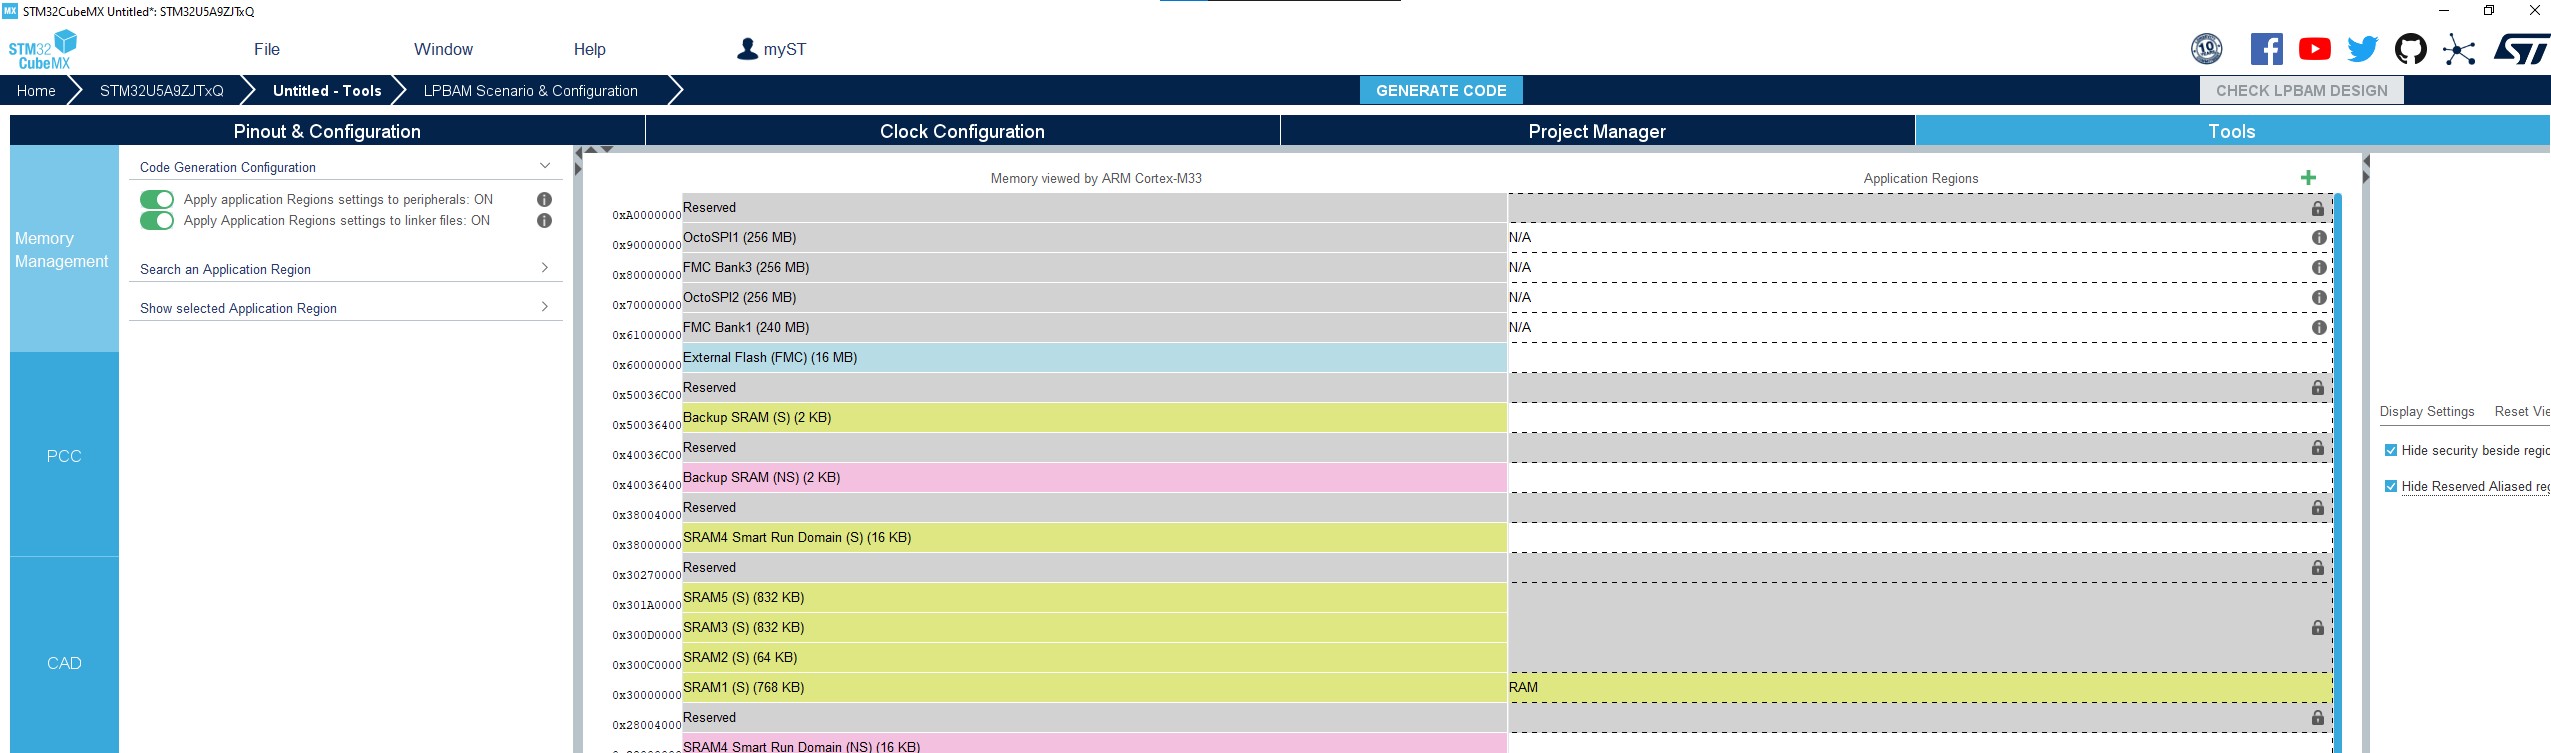Image resolution: width=2551 pixels, height=753 pixels.
Task: Click the STM32CubeMX logo
Action: (42, 50)
